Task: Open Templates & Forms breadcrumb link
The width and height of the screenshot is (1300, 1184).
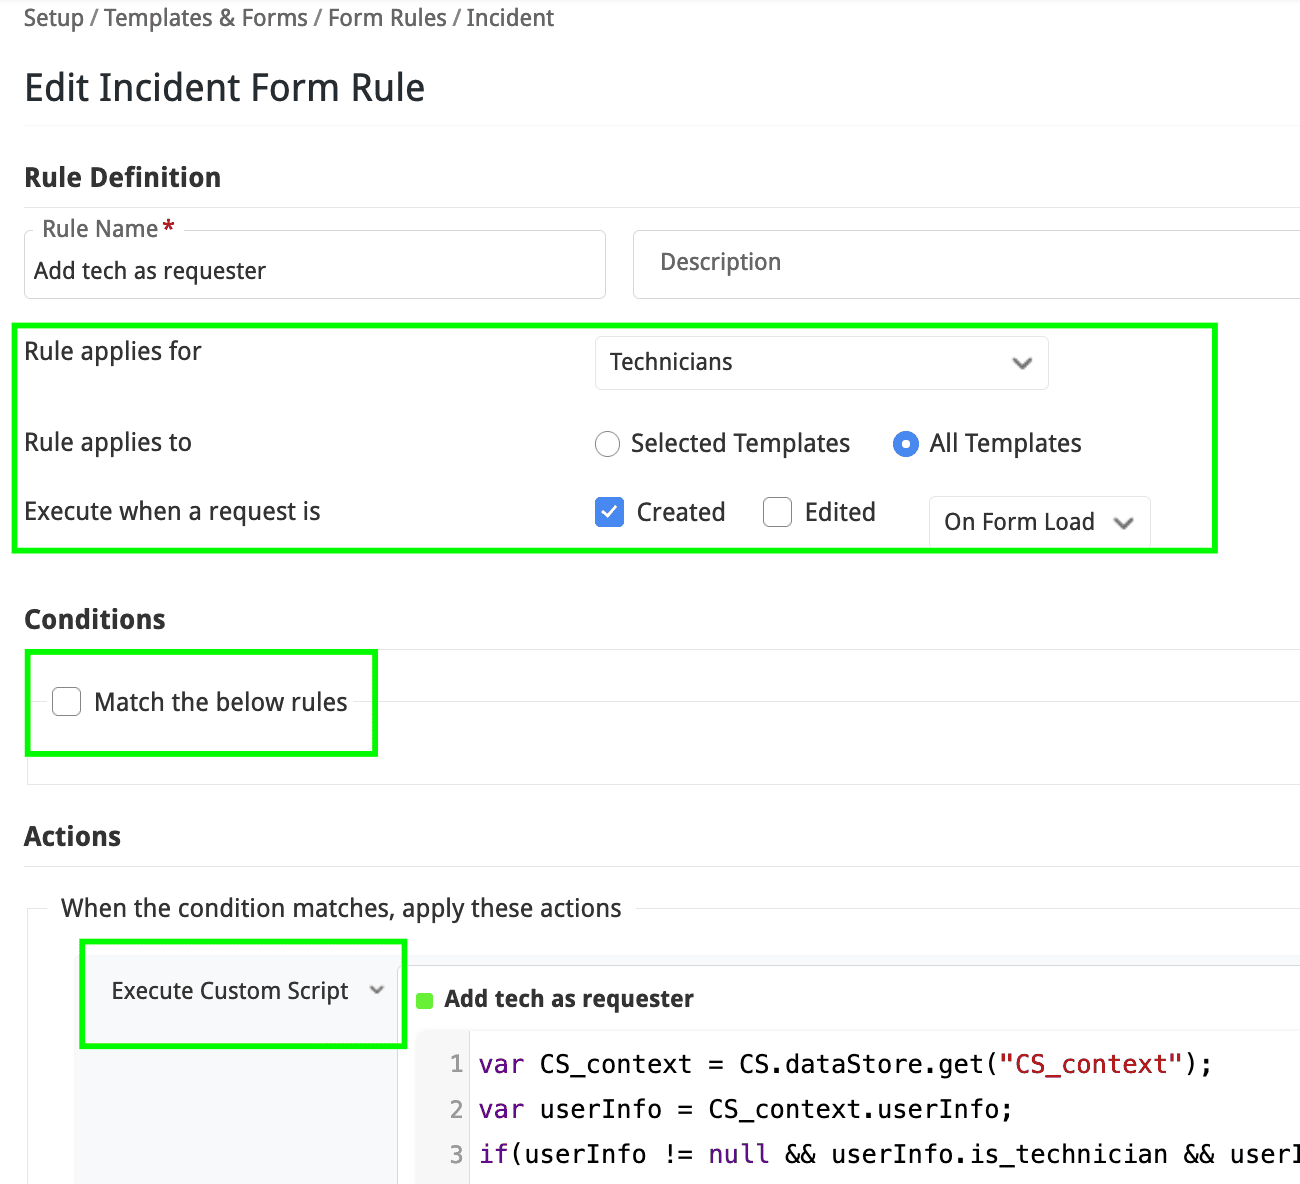Action: pyautogui.click(x=206, y=18)
